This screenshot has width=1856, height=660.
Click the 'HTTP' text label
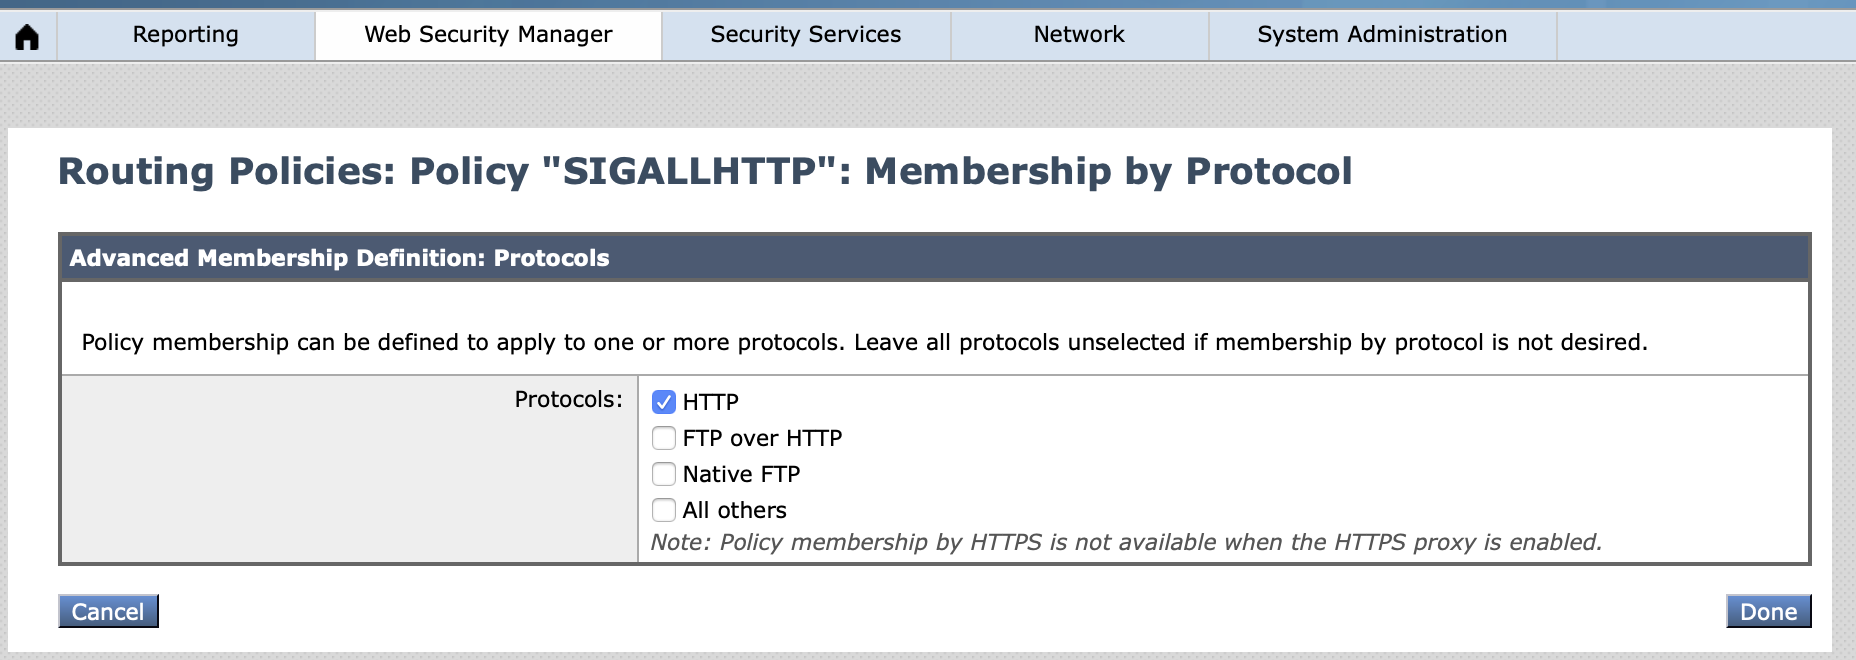711,402
